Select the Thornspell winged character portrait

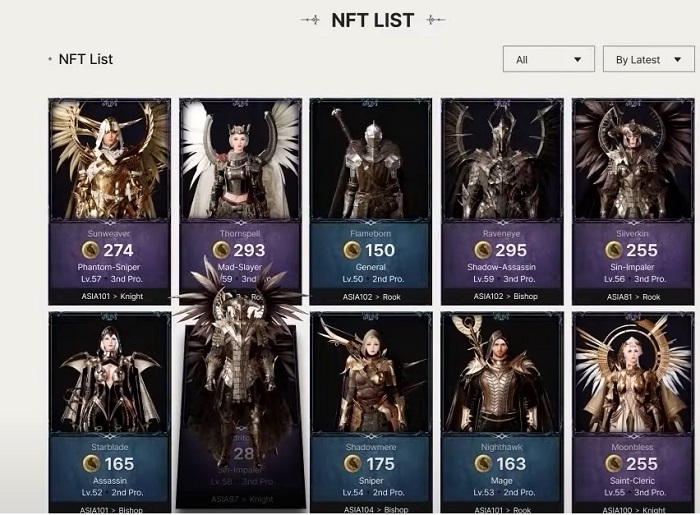coord(240,160)
